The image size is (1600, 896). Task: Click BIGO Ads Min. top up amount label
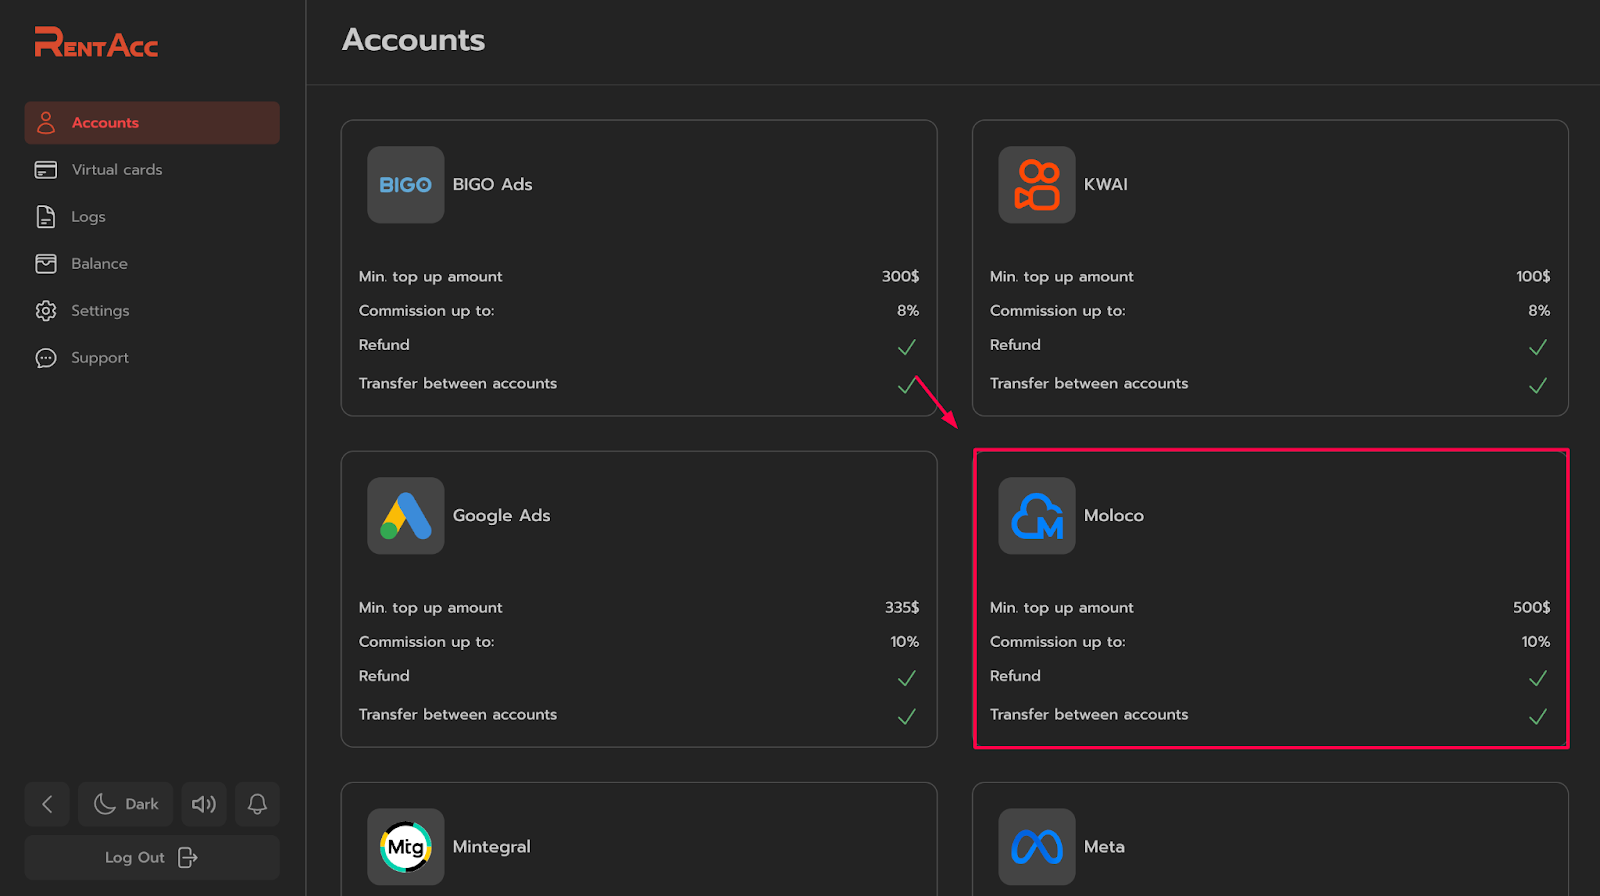pyautogui.click(x=431, y=277)
